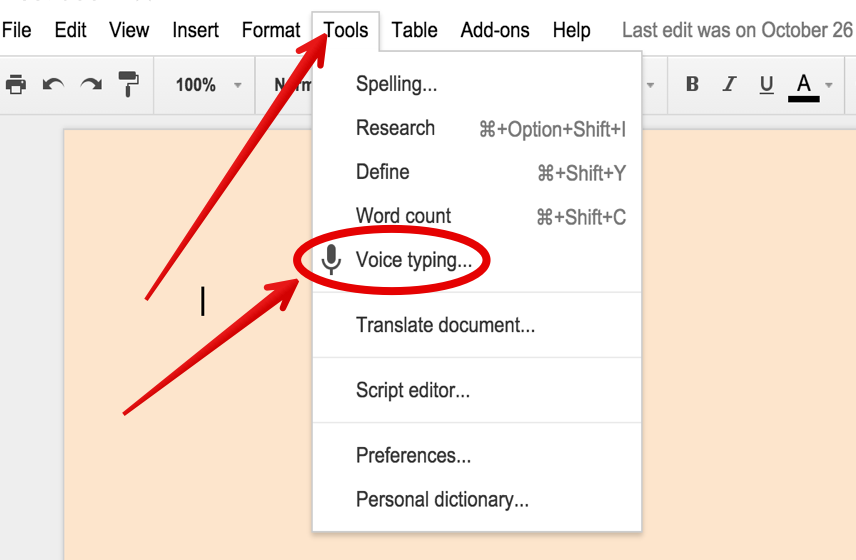Open the Script editor
The width and height of the screenshot is (856, 560).
click(412, 390)
